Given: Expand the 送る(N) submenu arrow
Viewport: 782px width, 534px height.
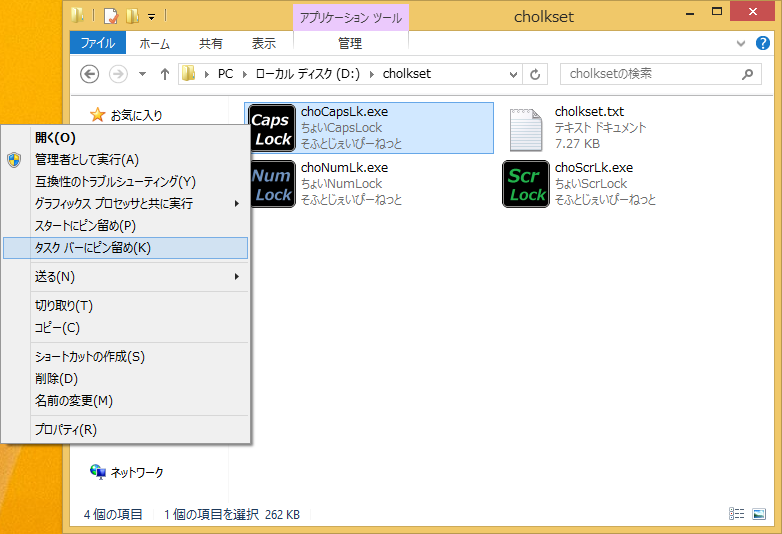Looking at the screenshot, I should 237,276.
